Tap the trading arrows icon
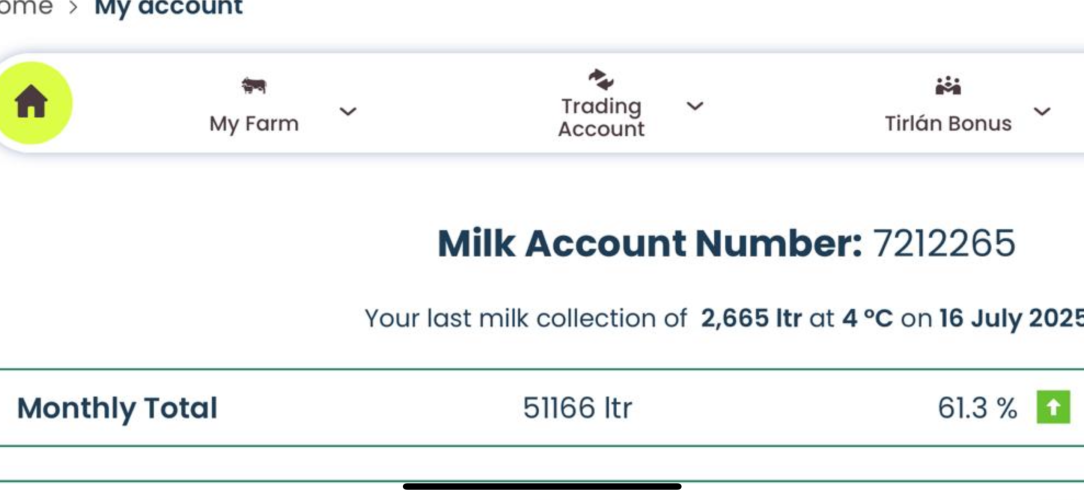 point(601,80)
